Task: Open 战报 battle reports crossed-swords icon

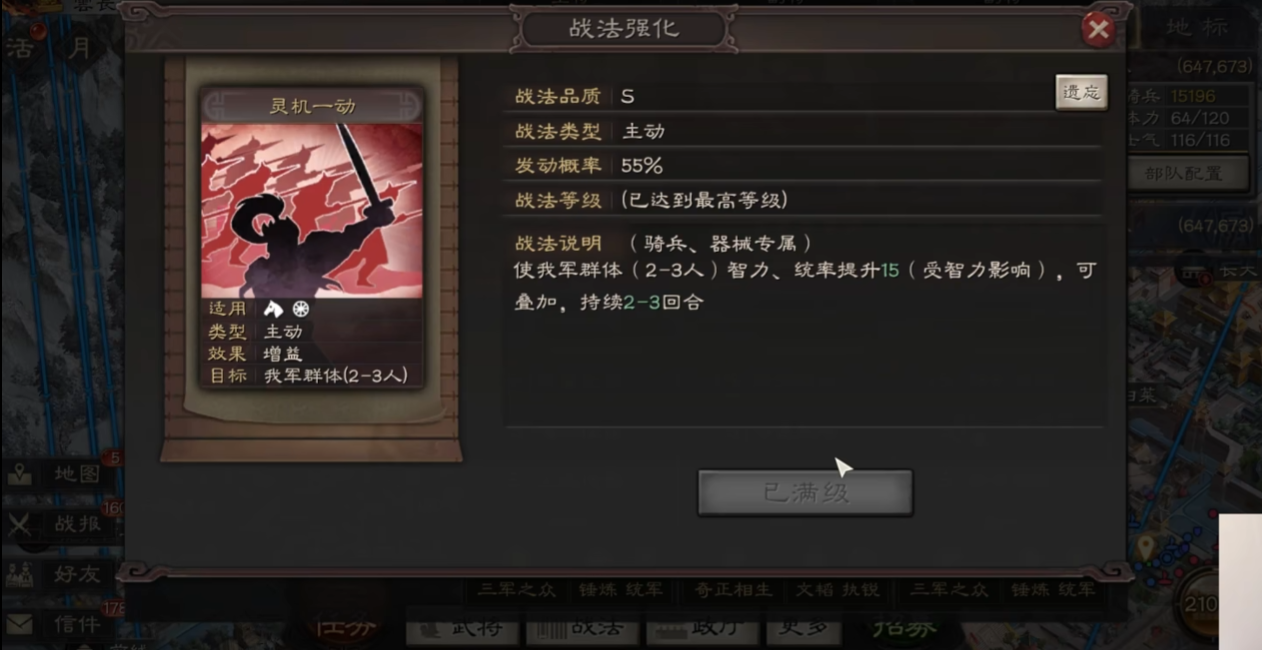Action: [62, 523]
